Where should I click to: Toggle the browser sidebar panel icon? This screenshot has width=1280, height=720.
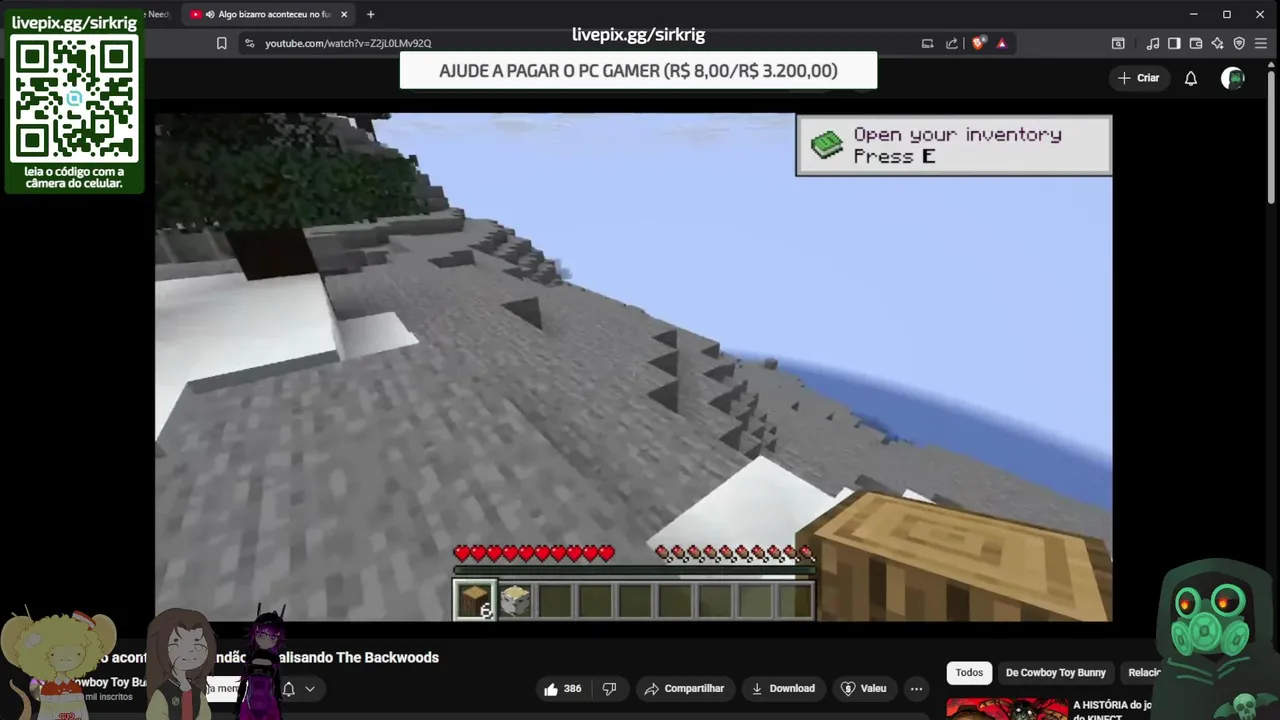click(1174, 43)
